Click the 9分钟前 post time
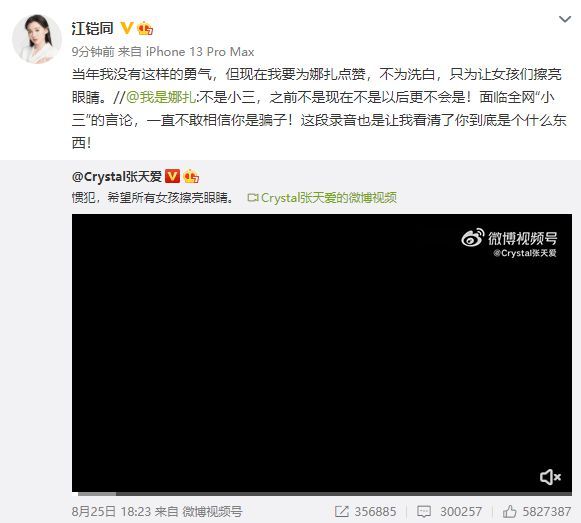 [x=93, y=52]
